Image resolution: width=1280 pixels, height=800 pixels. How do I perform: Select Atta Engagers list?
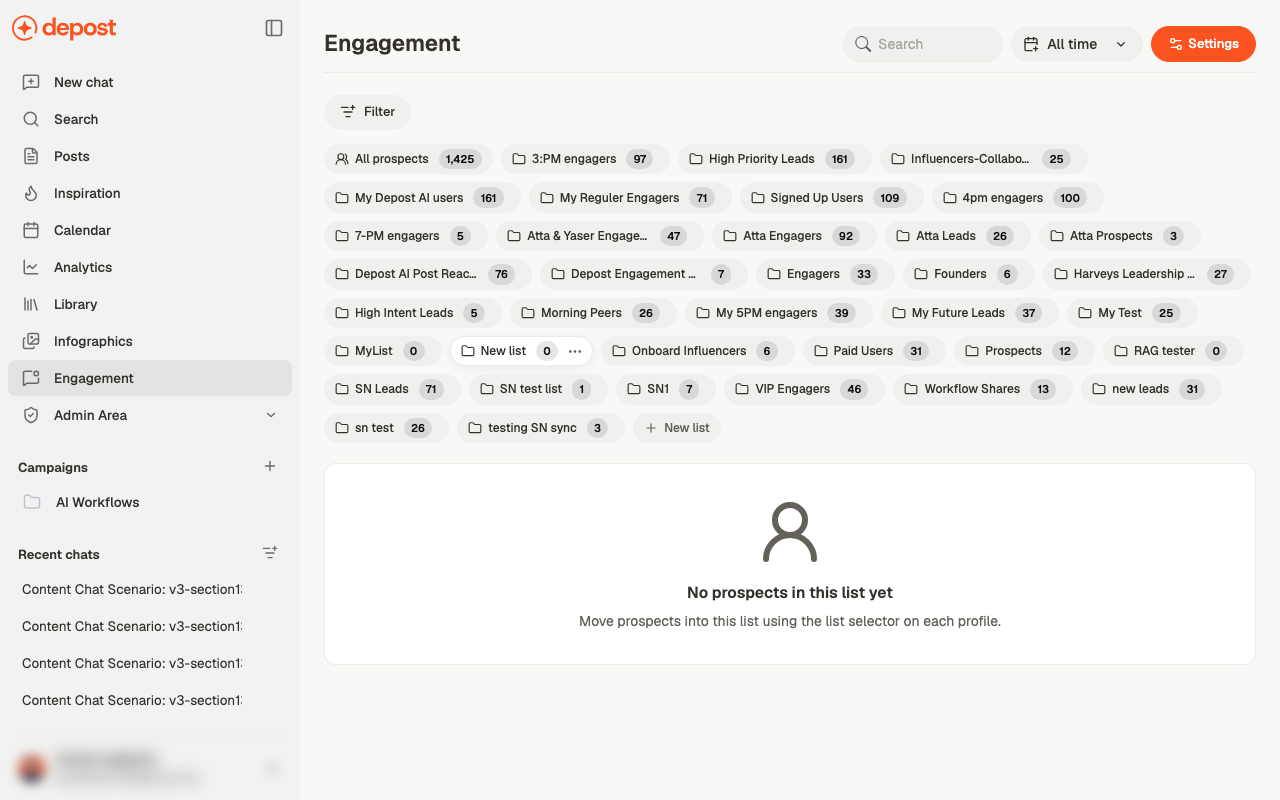point(794,236)
